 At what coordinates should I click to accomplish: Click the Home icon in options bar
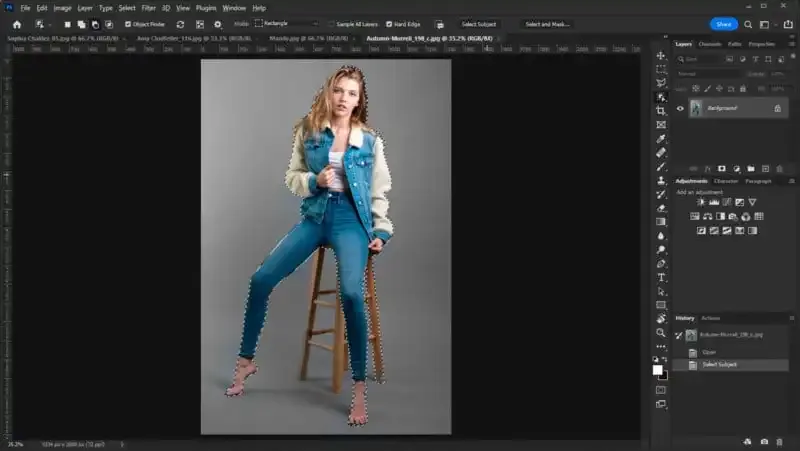[x=16, y=24]
